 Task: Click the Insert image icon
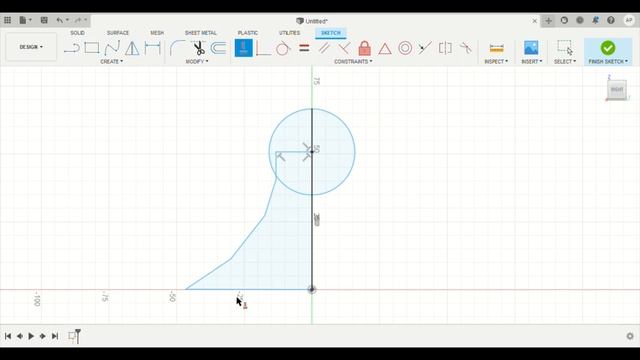(531, 48)
